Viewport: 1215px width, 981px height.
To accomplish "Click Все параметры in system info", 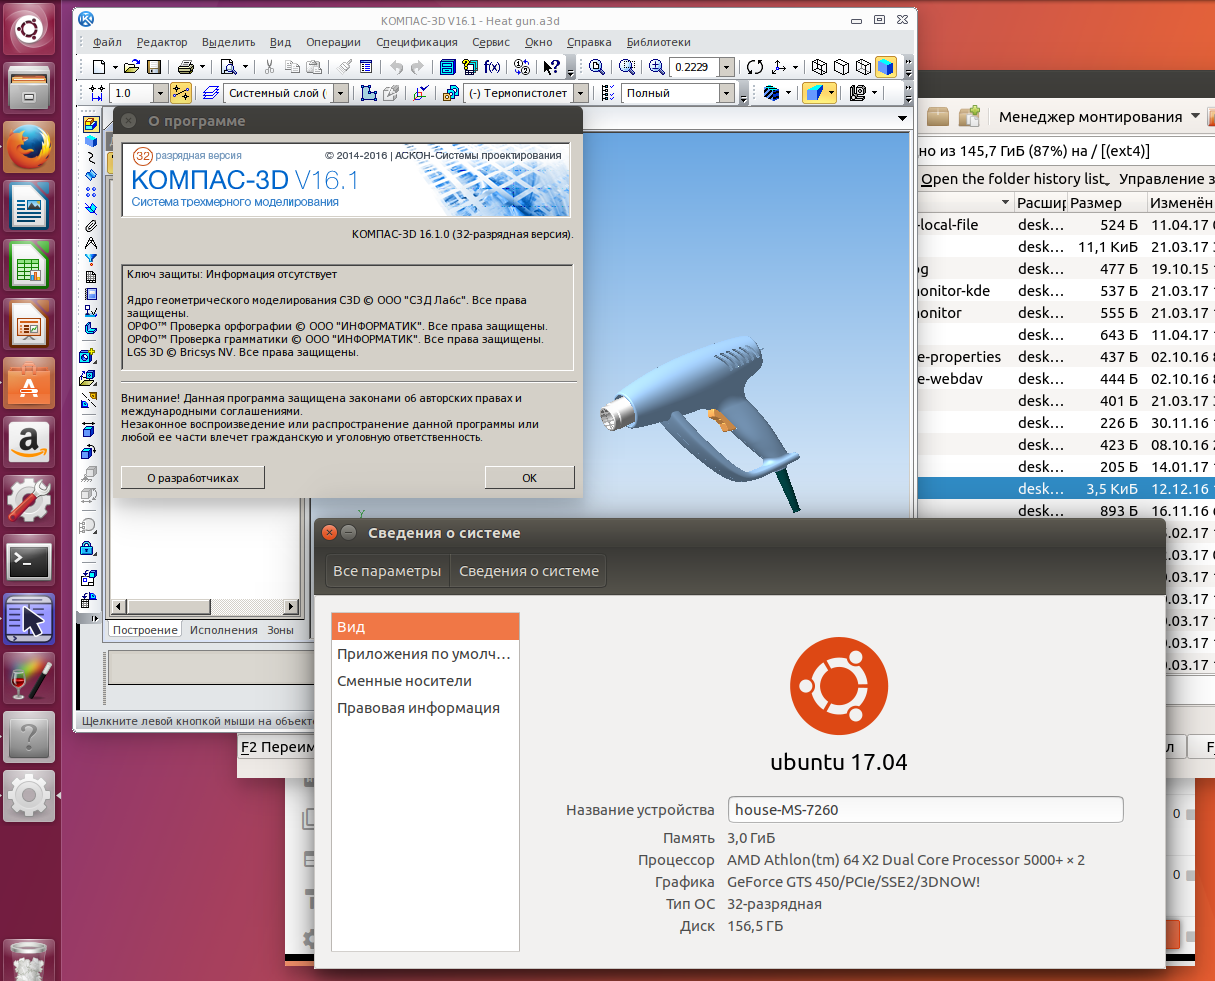I will [x=387, y=571].
